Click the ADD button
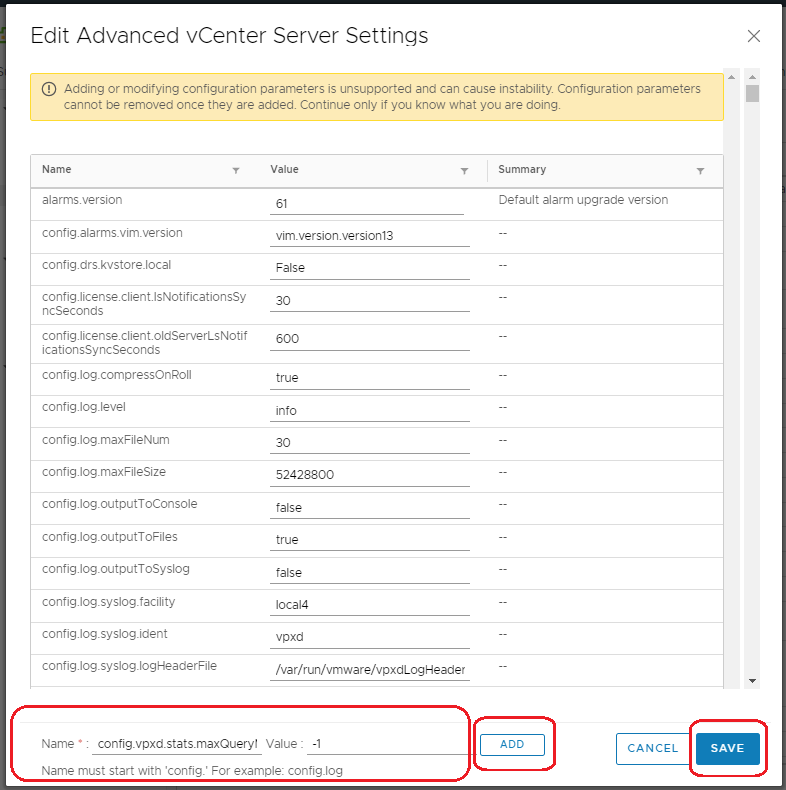 [x=512, y=745]
